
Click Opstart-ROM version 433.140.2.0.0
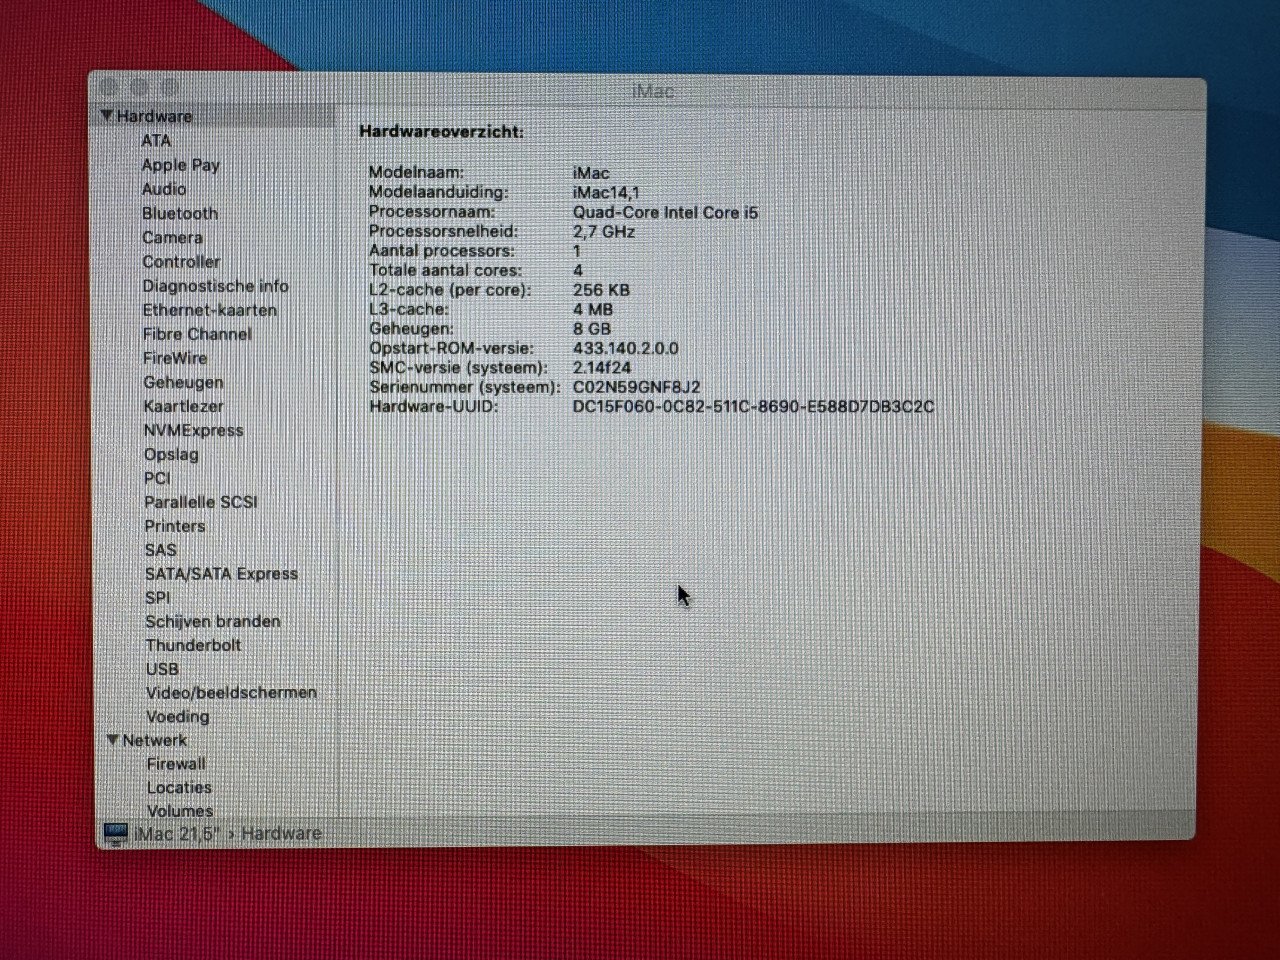pos(625,348)
